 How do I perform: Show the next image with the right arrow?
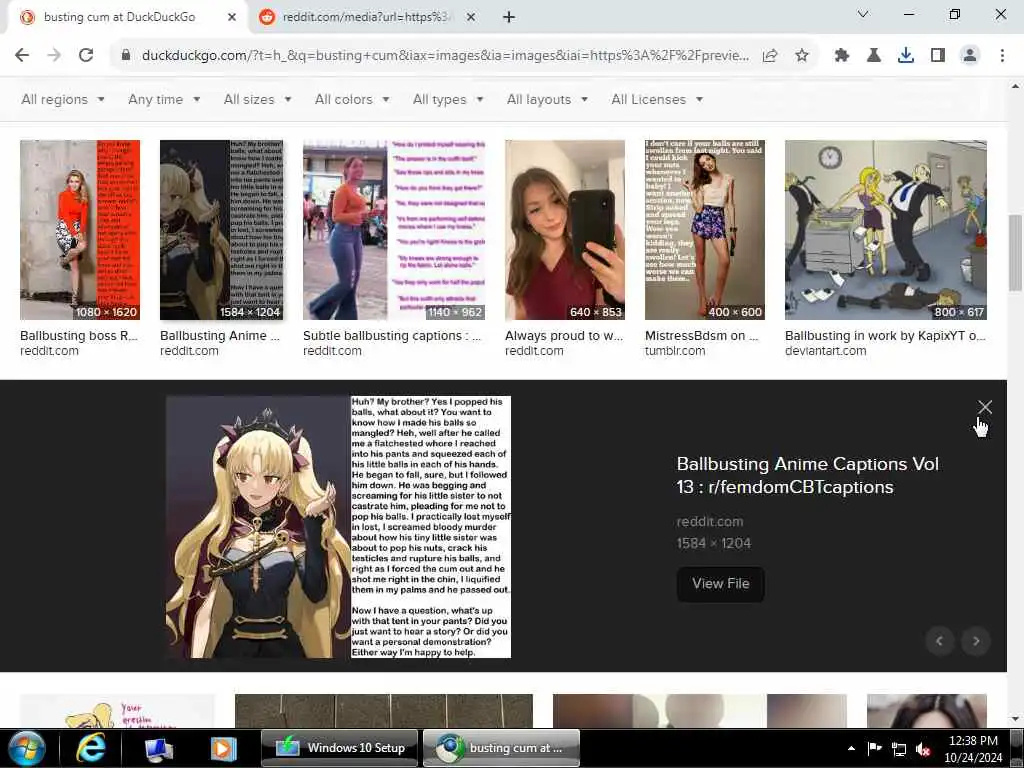976,641
